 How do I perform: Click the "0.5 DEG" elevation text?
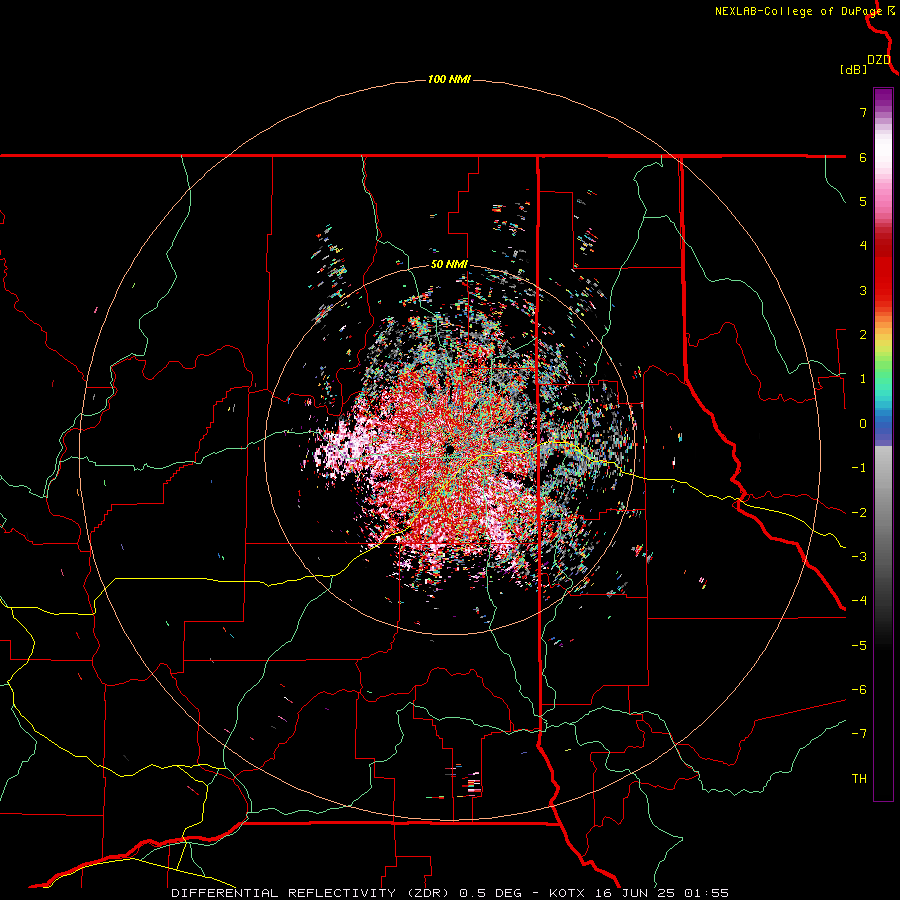(490, 893)
